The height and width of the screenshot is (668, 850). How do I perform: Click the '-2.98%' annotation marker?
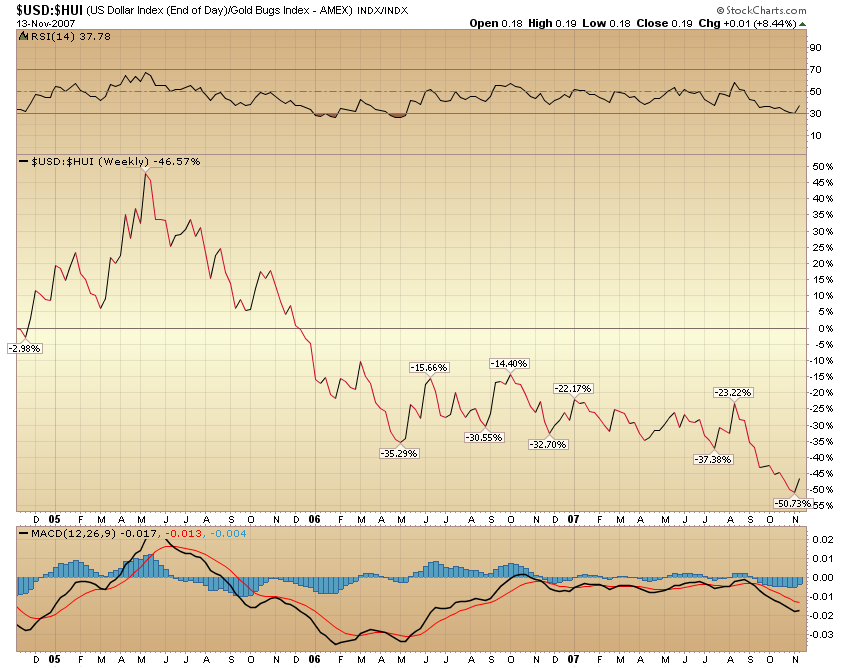pyautogui.click(x=24, y=349)
